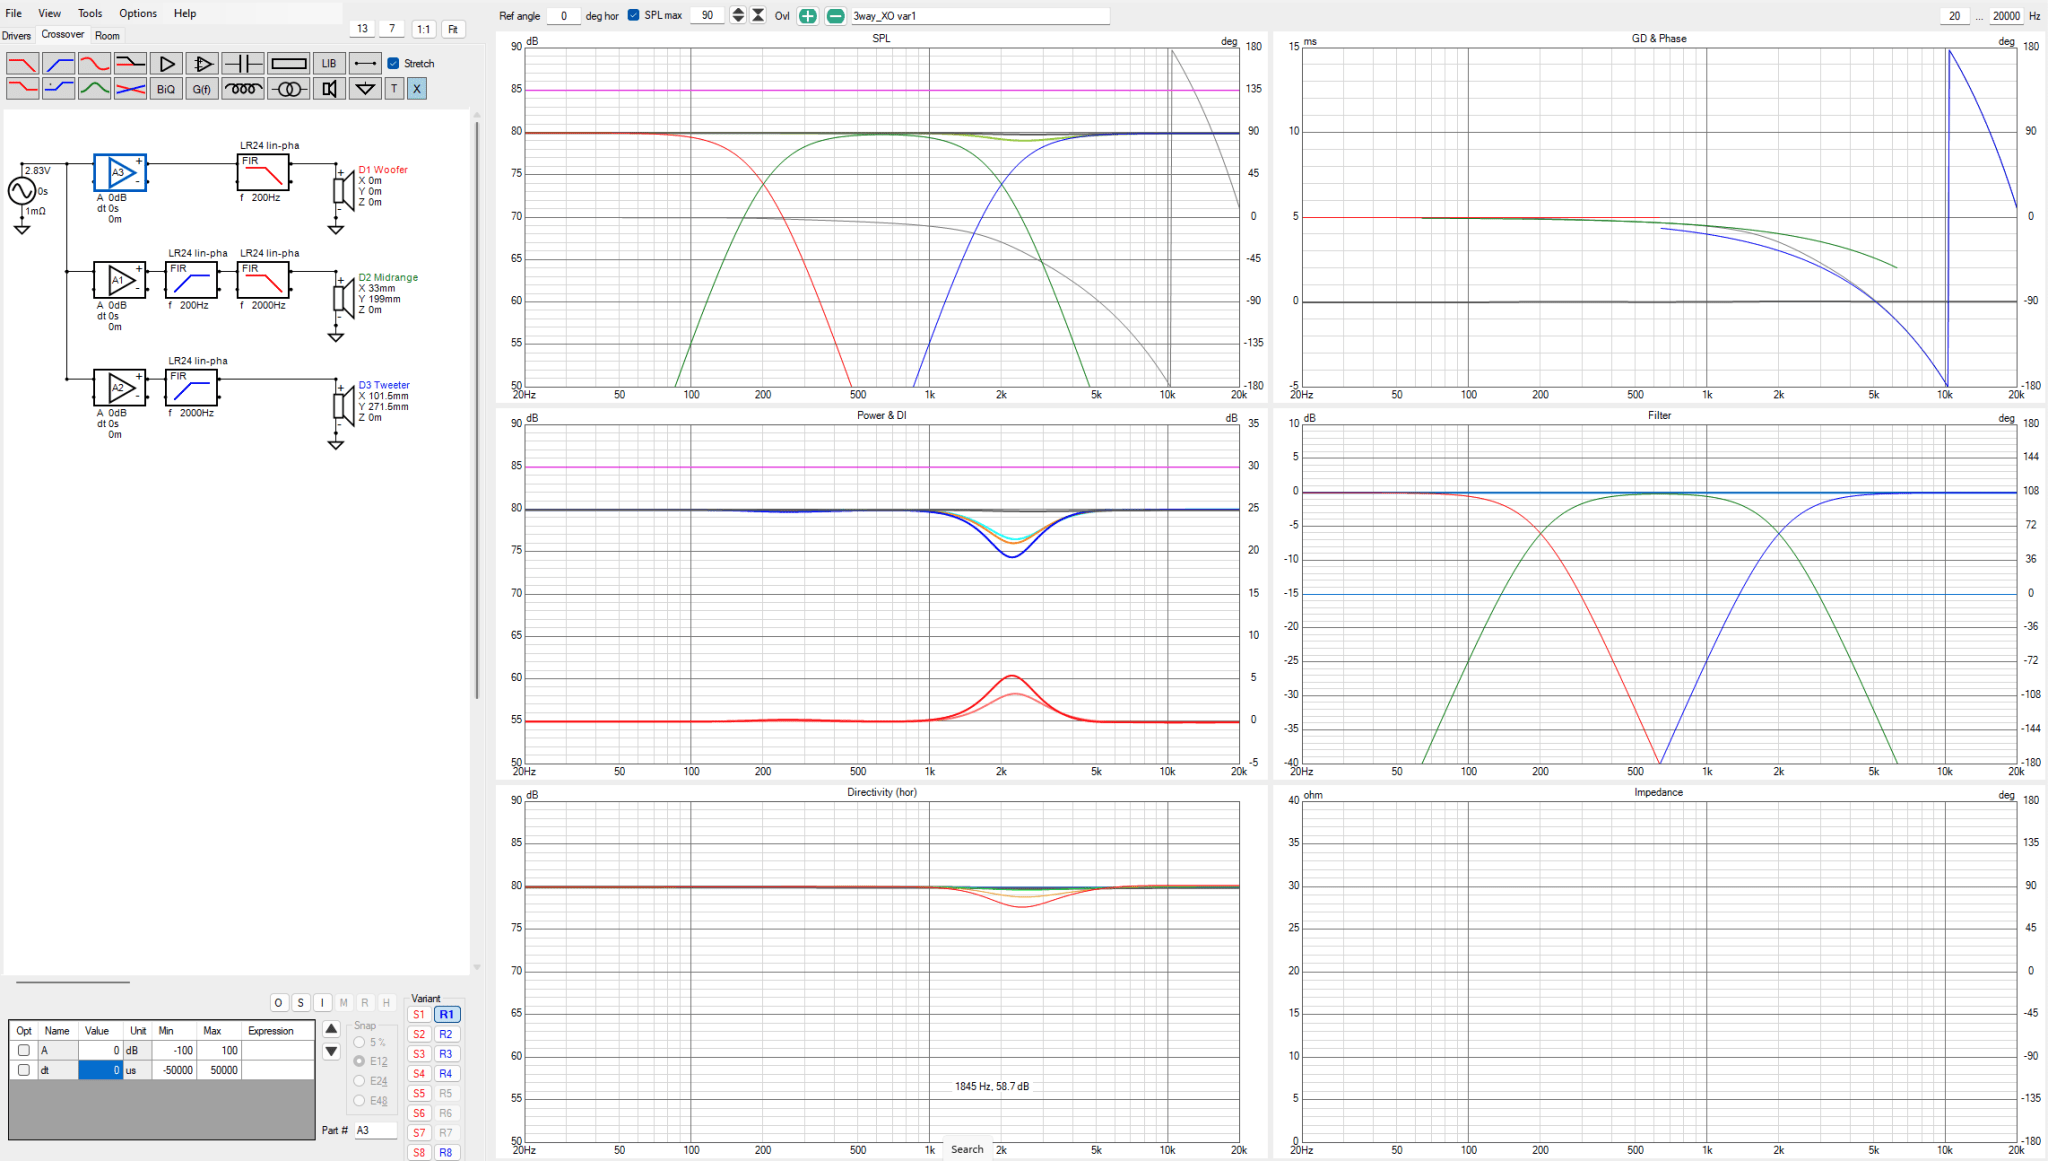Select amplifier A3 in the schematic

[120, 172]
